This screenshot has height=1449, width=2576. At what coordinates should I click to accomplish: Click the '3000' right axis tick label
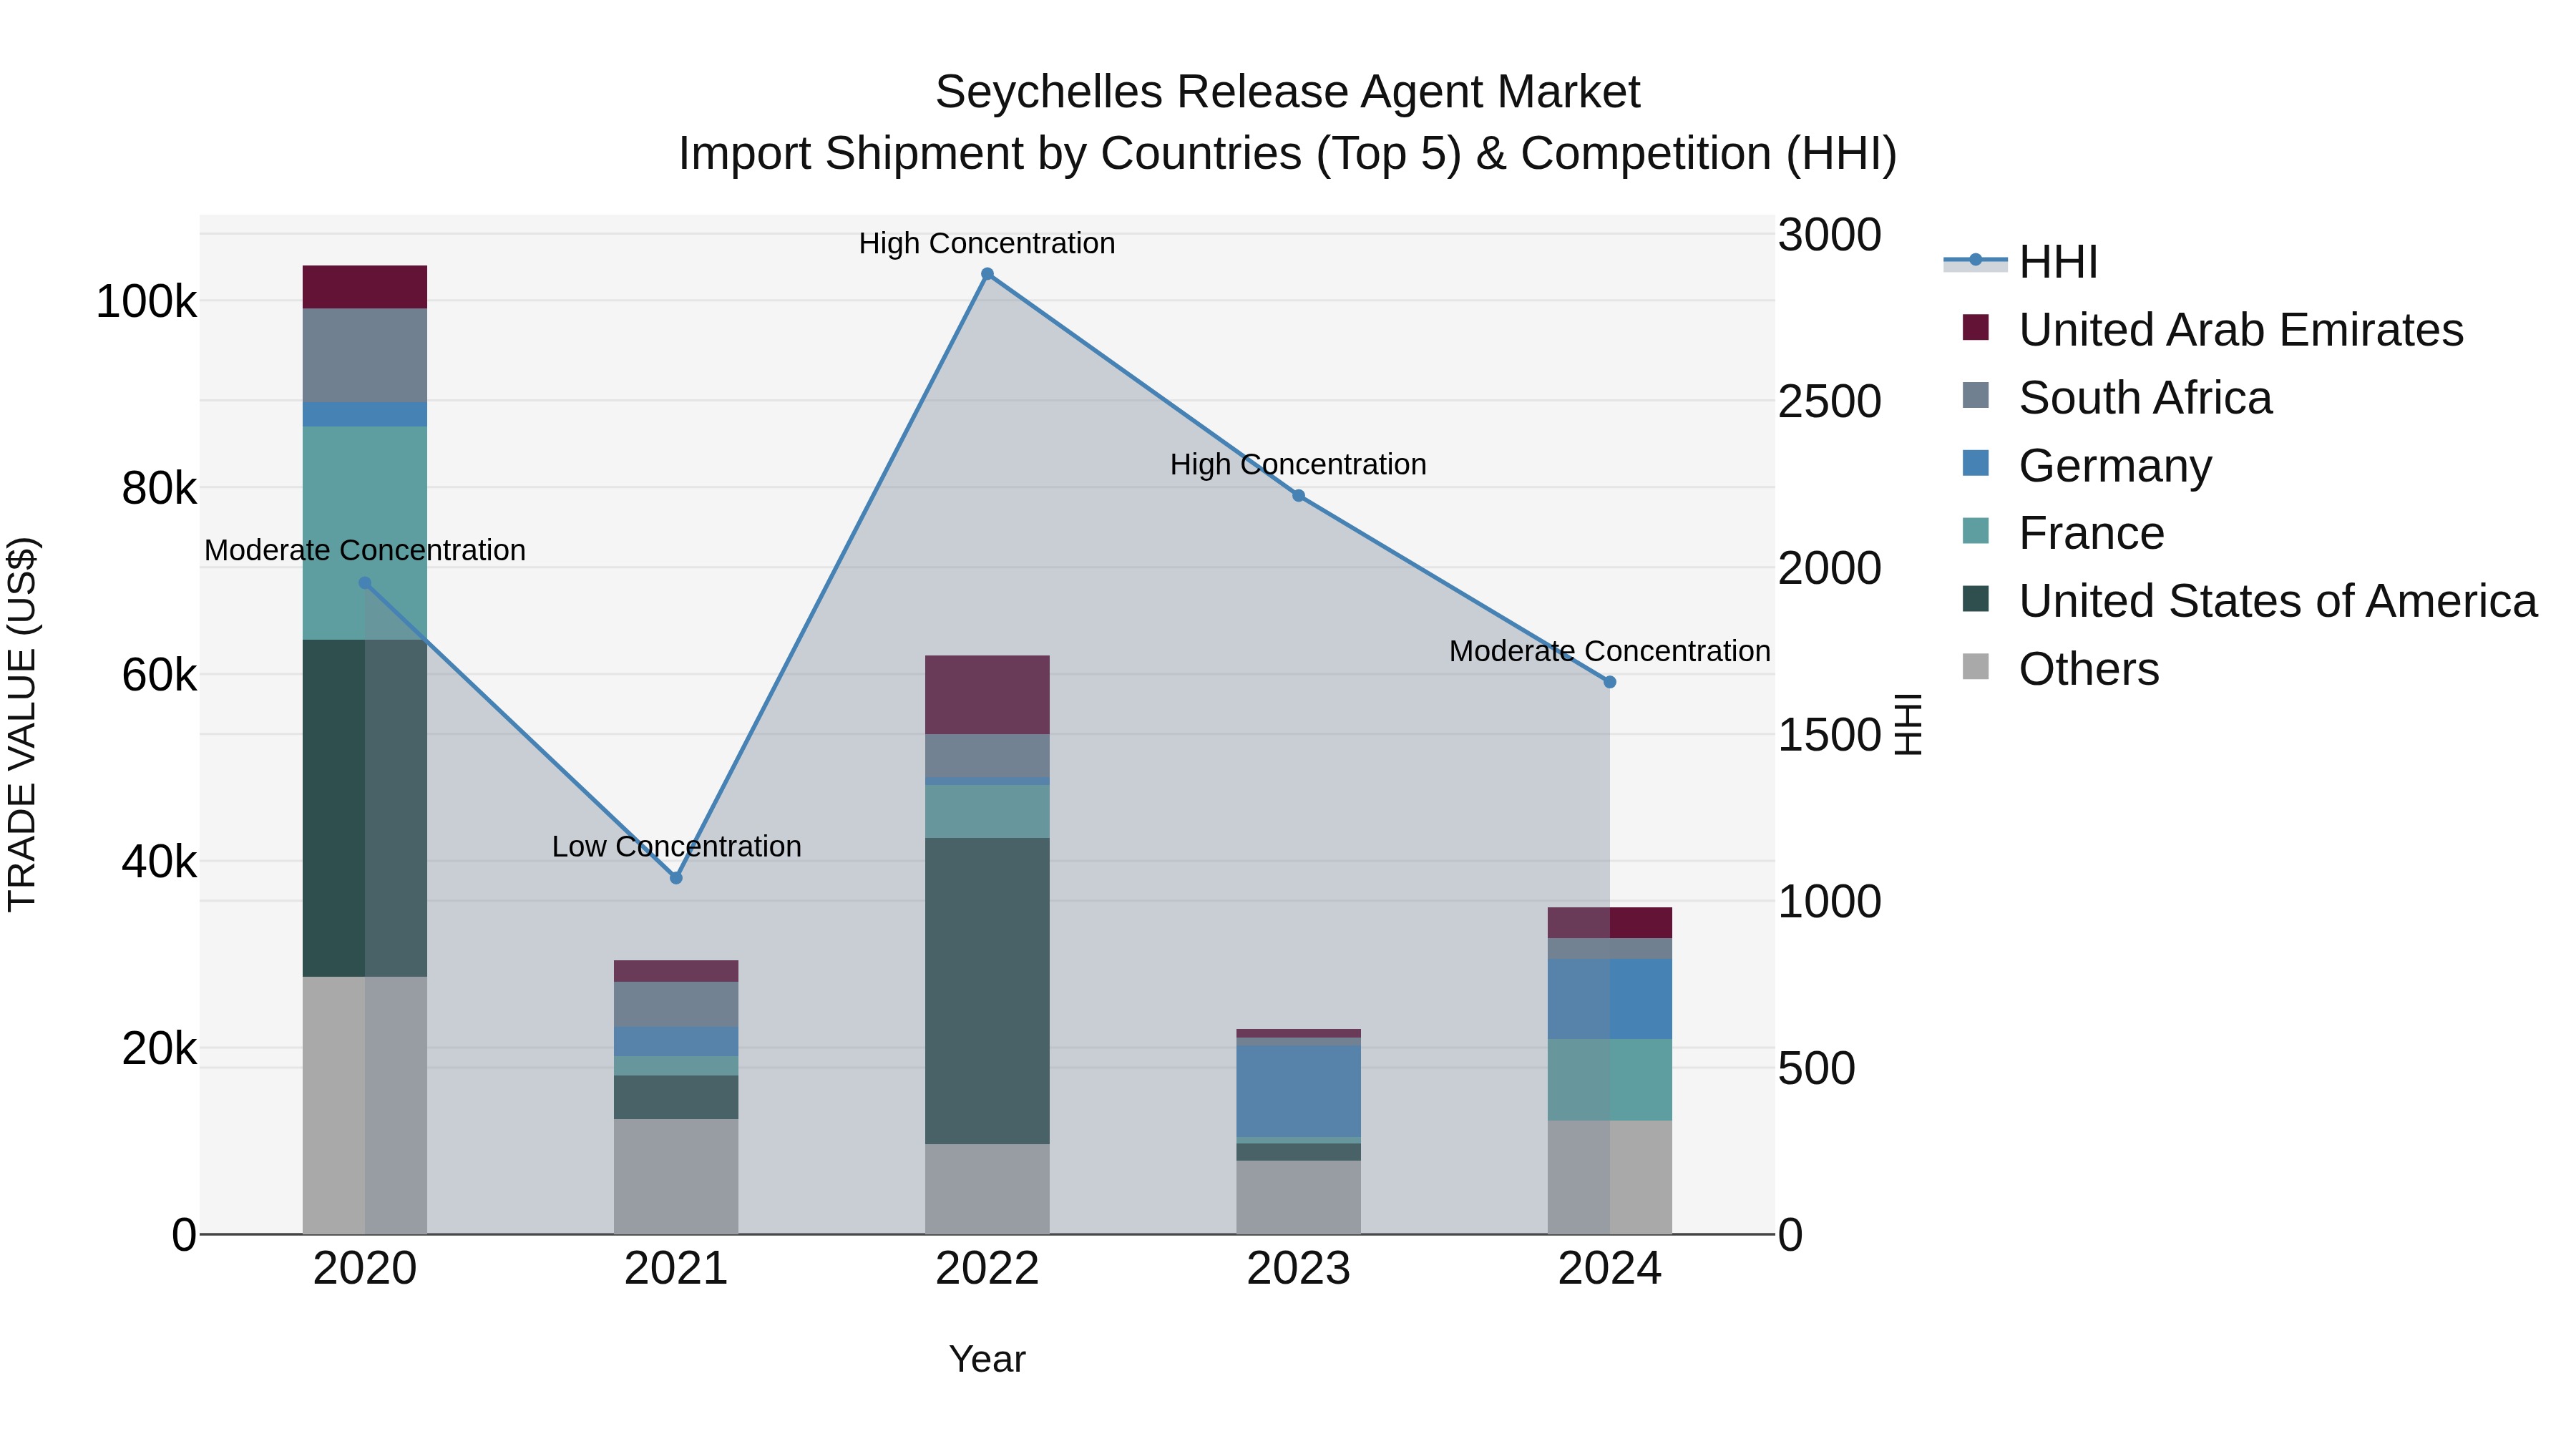click(x=1830, y=235)
